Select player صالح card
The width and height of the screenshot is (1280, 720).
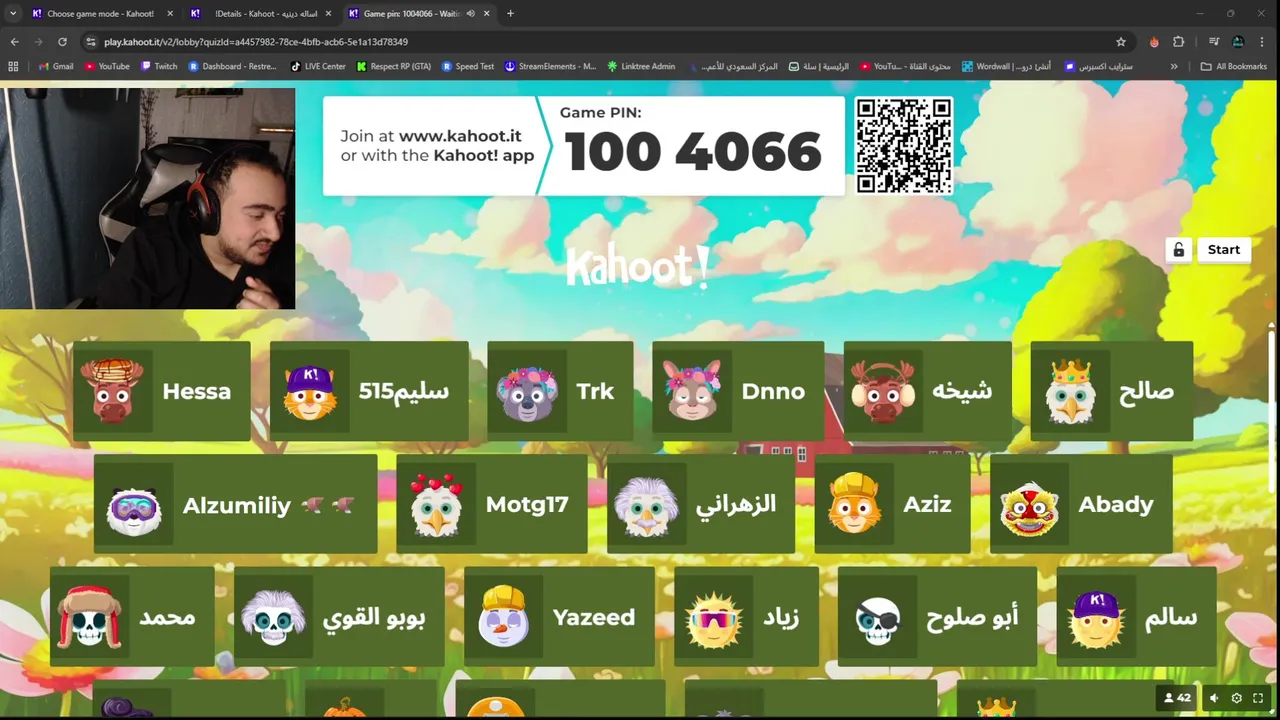tap(1112, 391)
